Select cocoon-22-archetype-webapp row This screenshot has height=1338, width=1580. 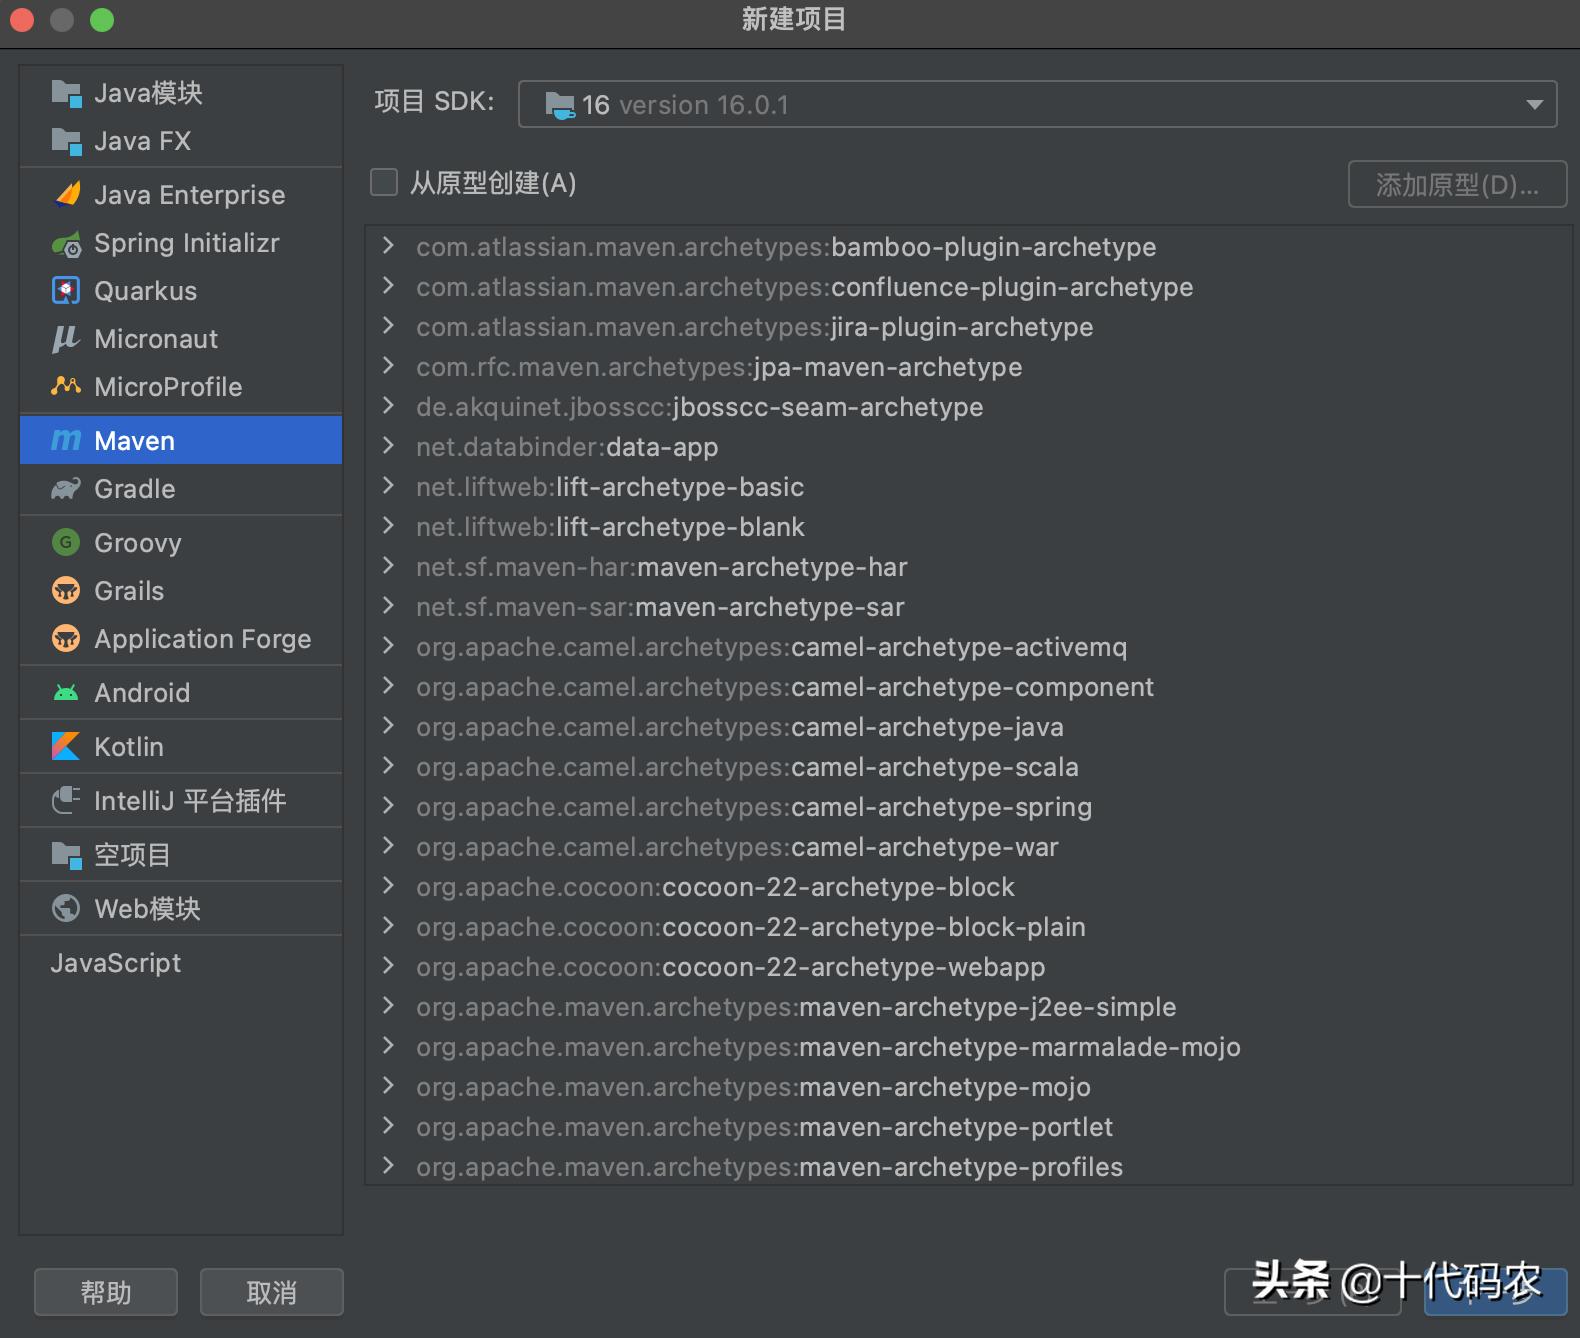(968, 967)
